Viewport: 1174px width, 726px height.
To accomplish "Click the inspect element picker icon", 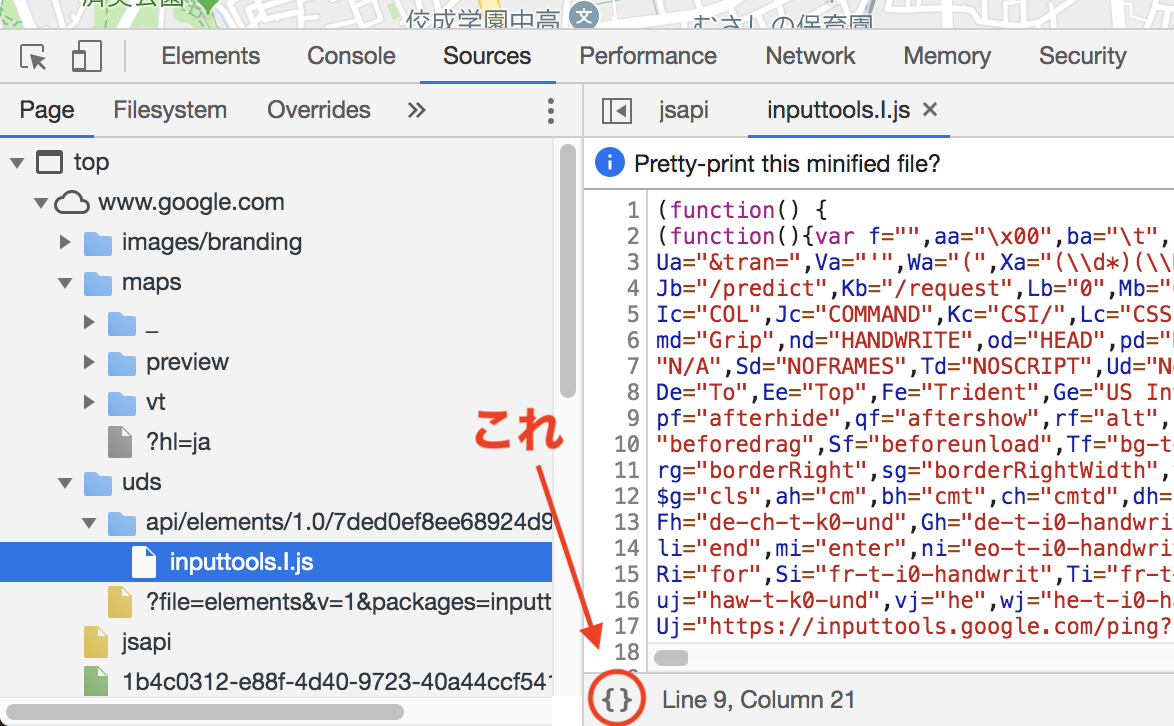I will 34,57.
